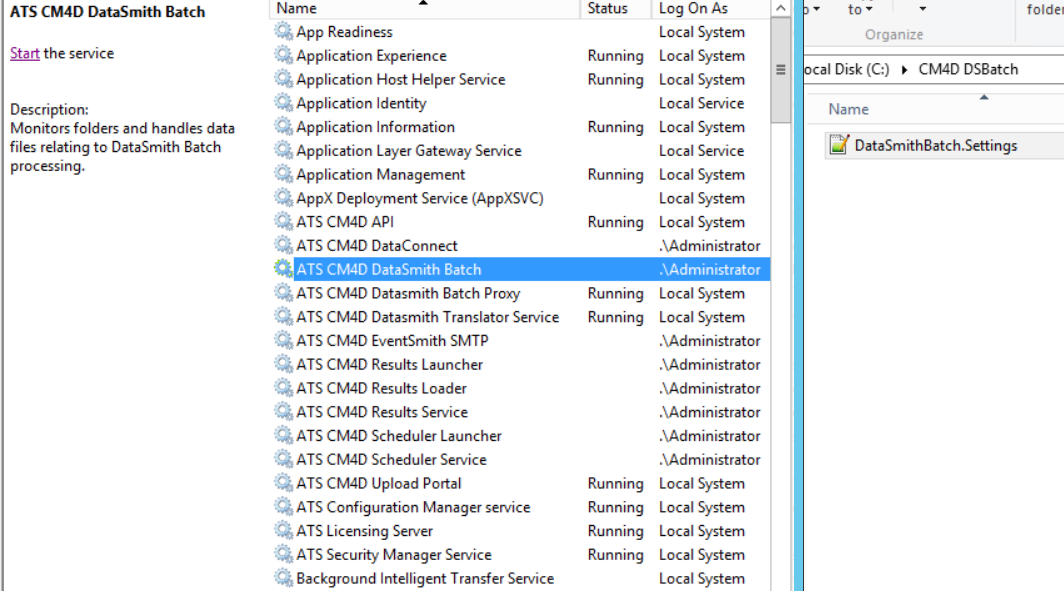The width and height of the screenshot is (1064, 591).
Task: Open the 'to' dropdown in Organize group
Action: 860,9
